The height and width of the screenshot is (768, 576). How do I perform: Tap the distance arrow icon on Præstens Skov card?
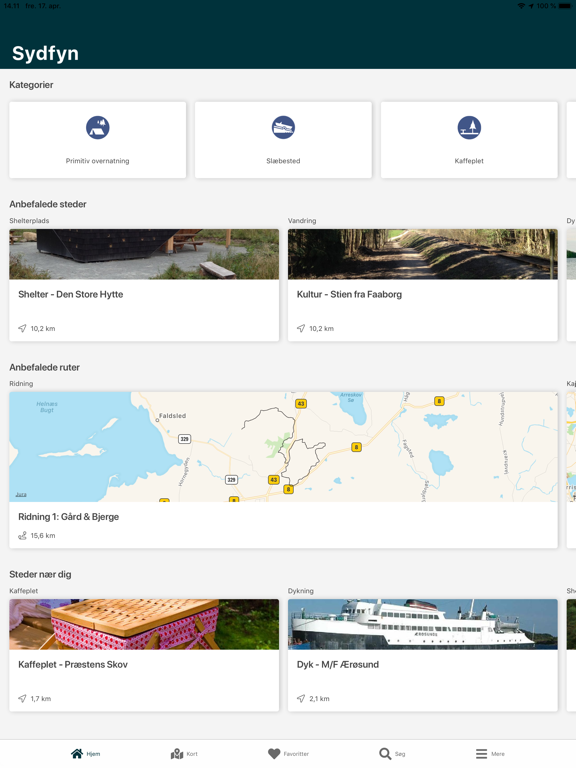click(22, 698)
